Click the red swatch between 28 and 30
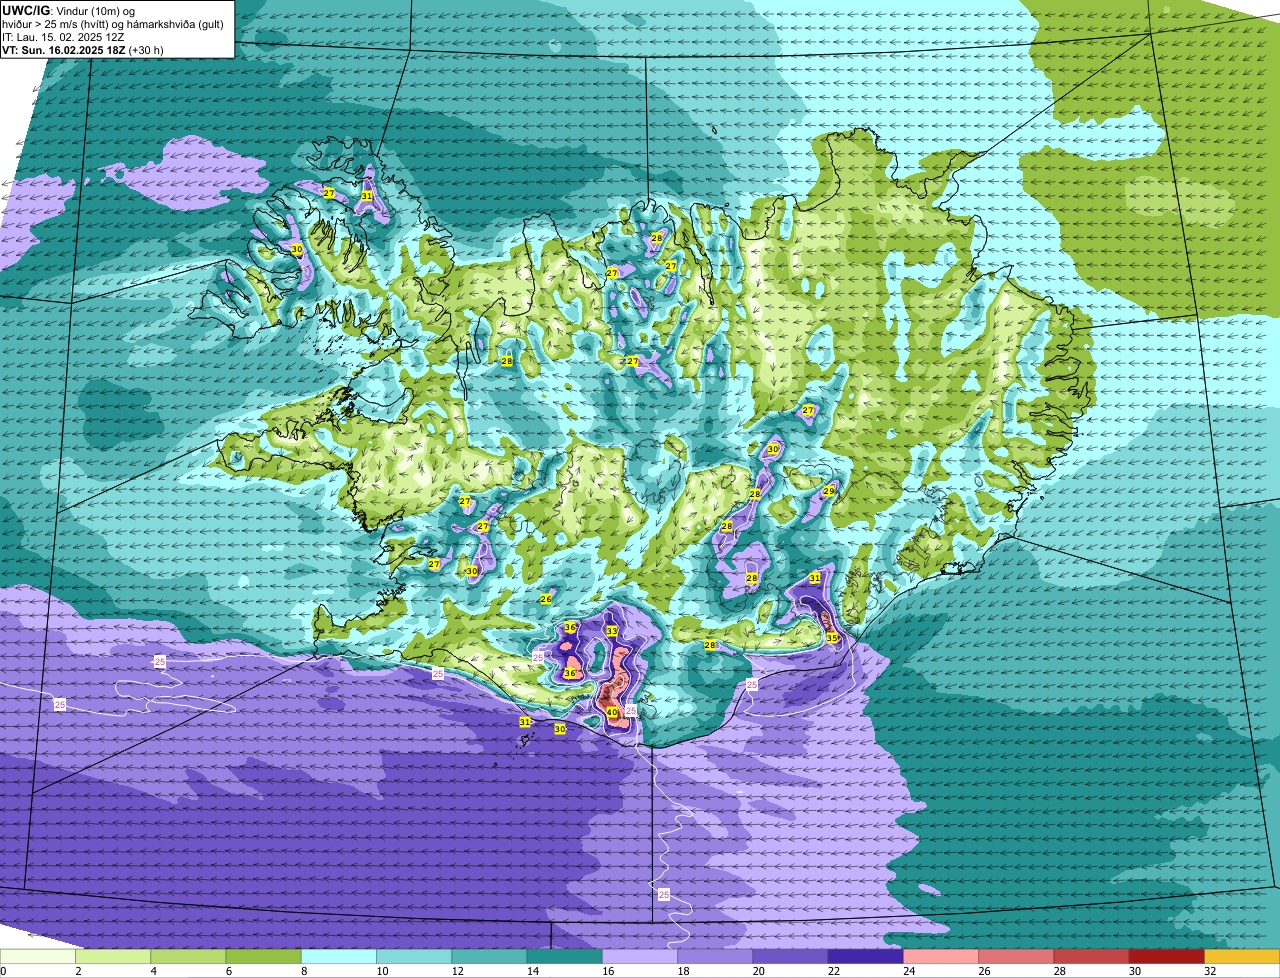The height and width of the screenshot is (978, 1280). [x=1091, y=957]
